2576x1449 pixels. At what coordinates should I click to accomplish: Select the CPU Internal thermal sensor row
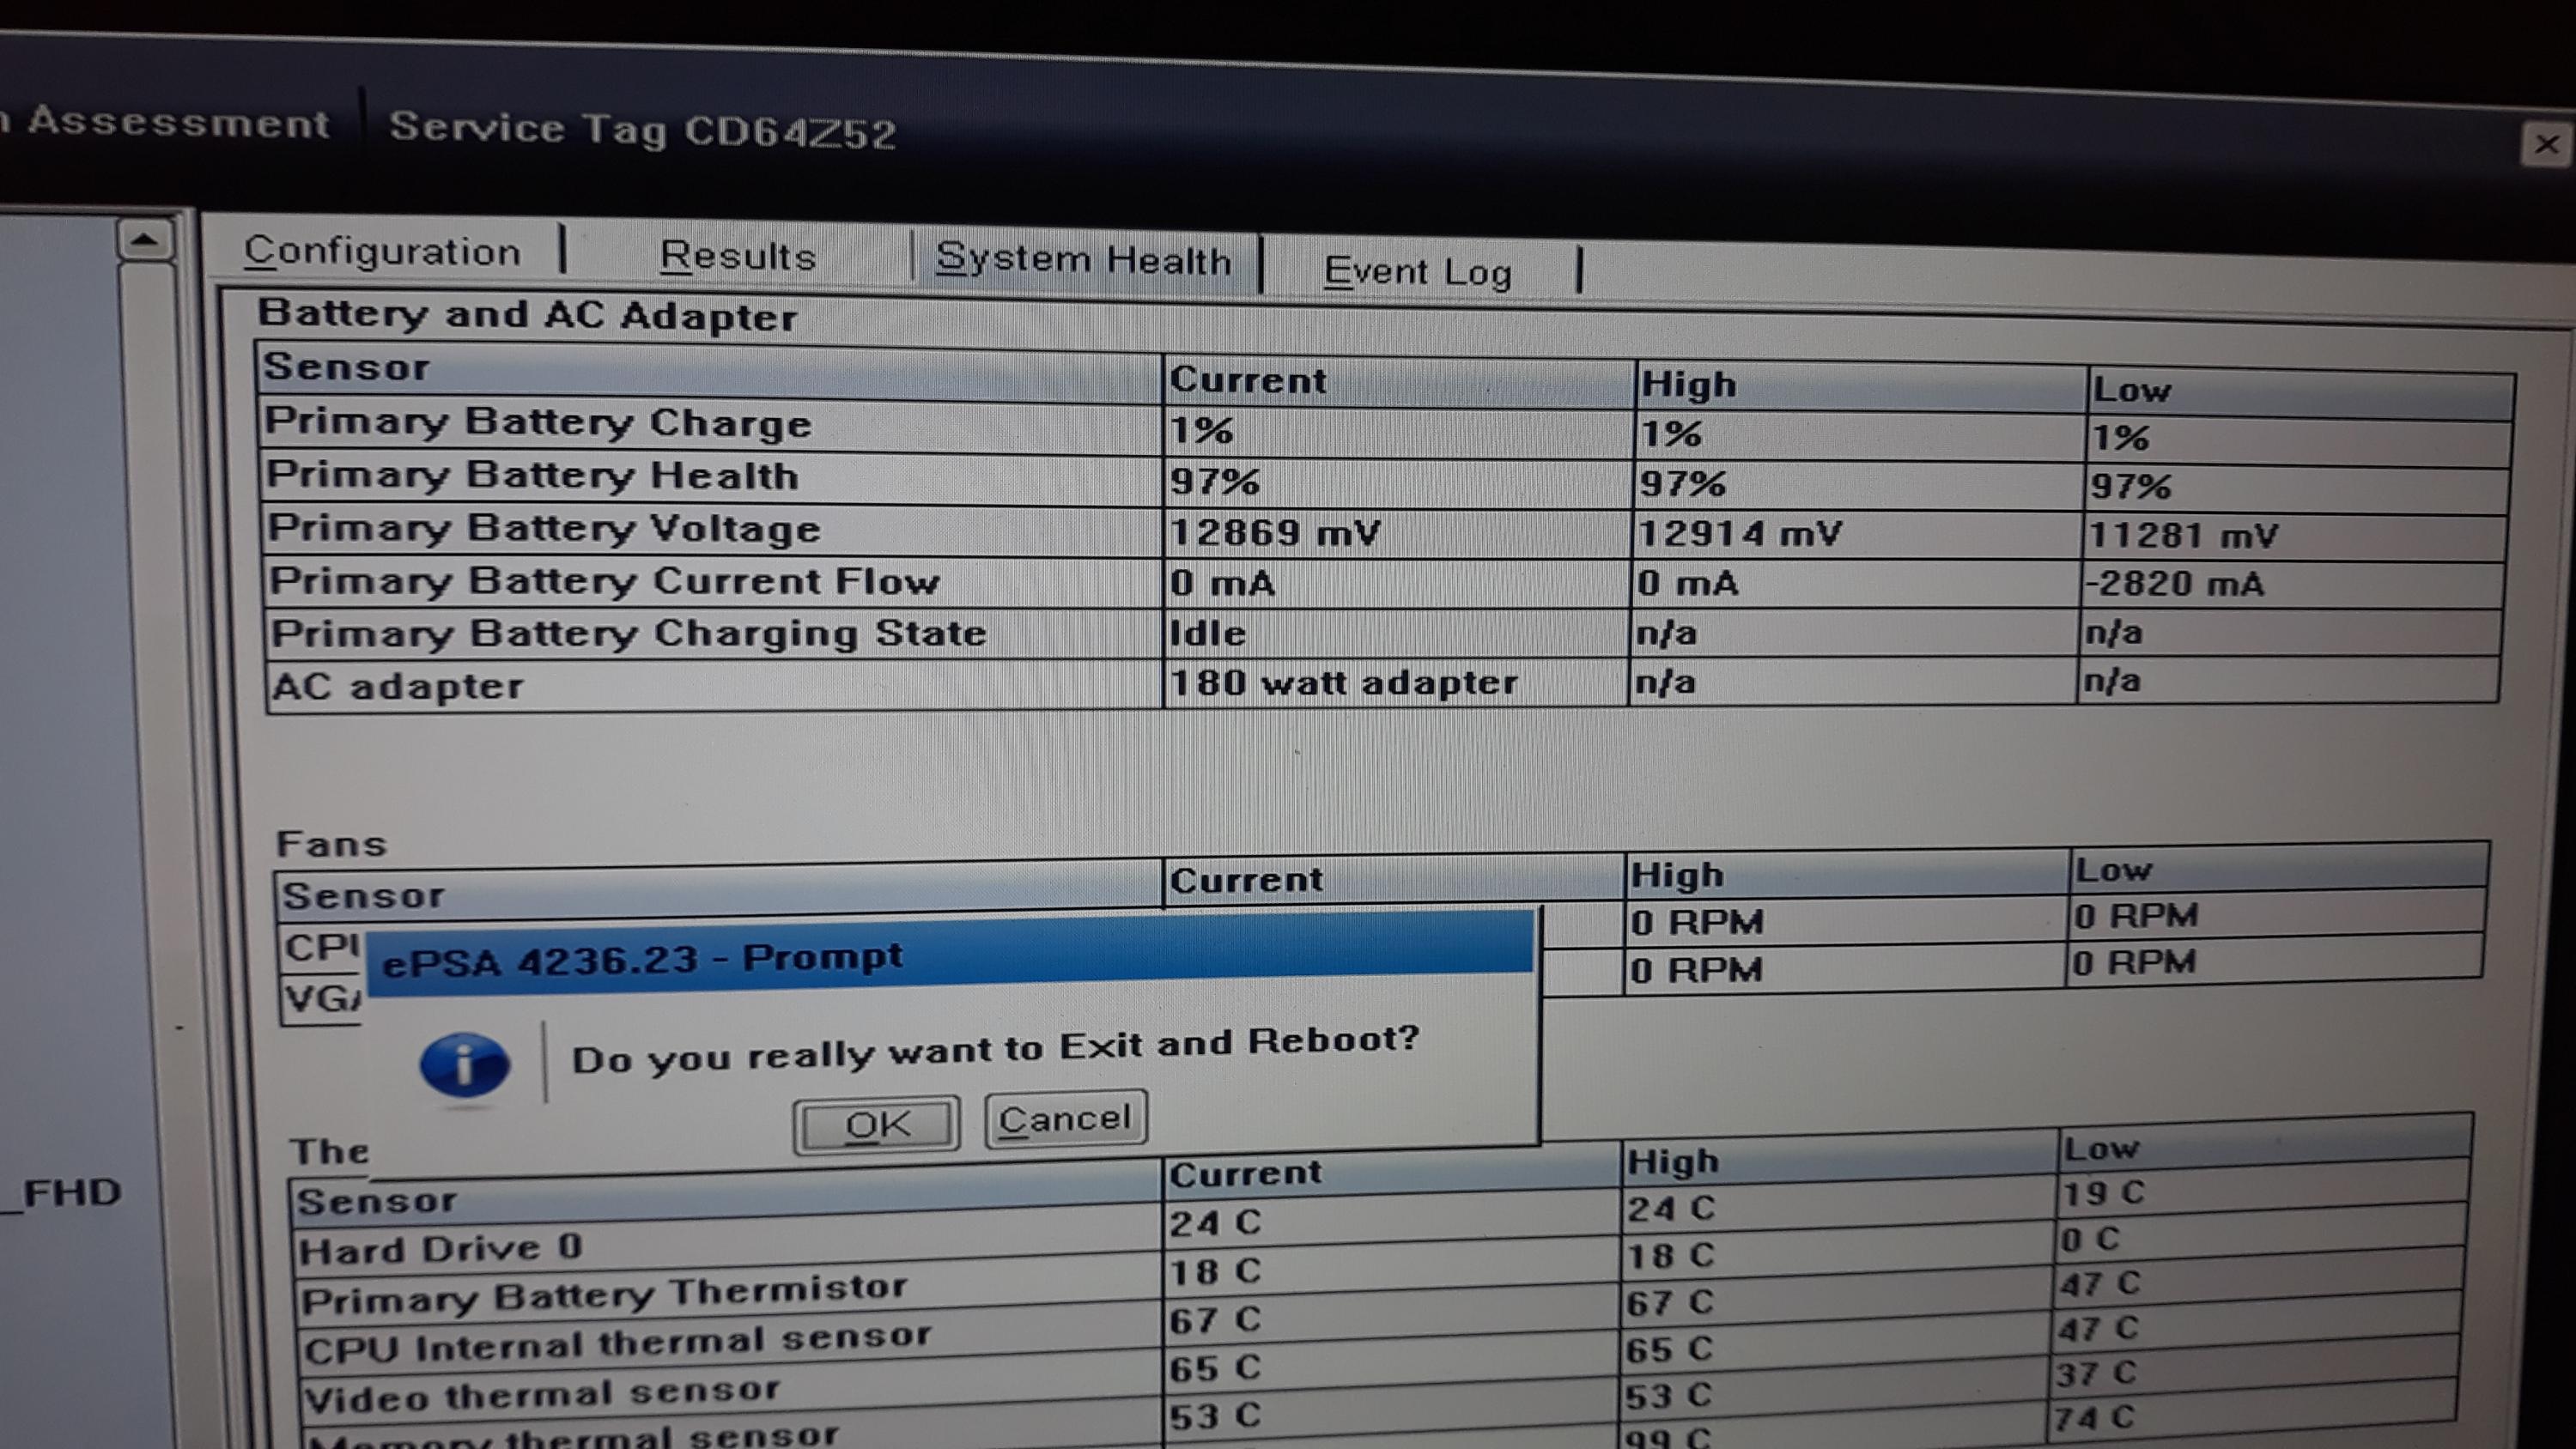[x=617, y=1345]
